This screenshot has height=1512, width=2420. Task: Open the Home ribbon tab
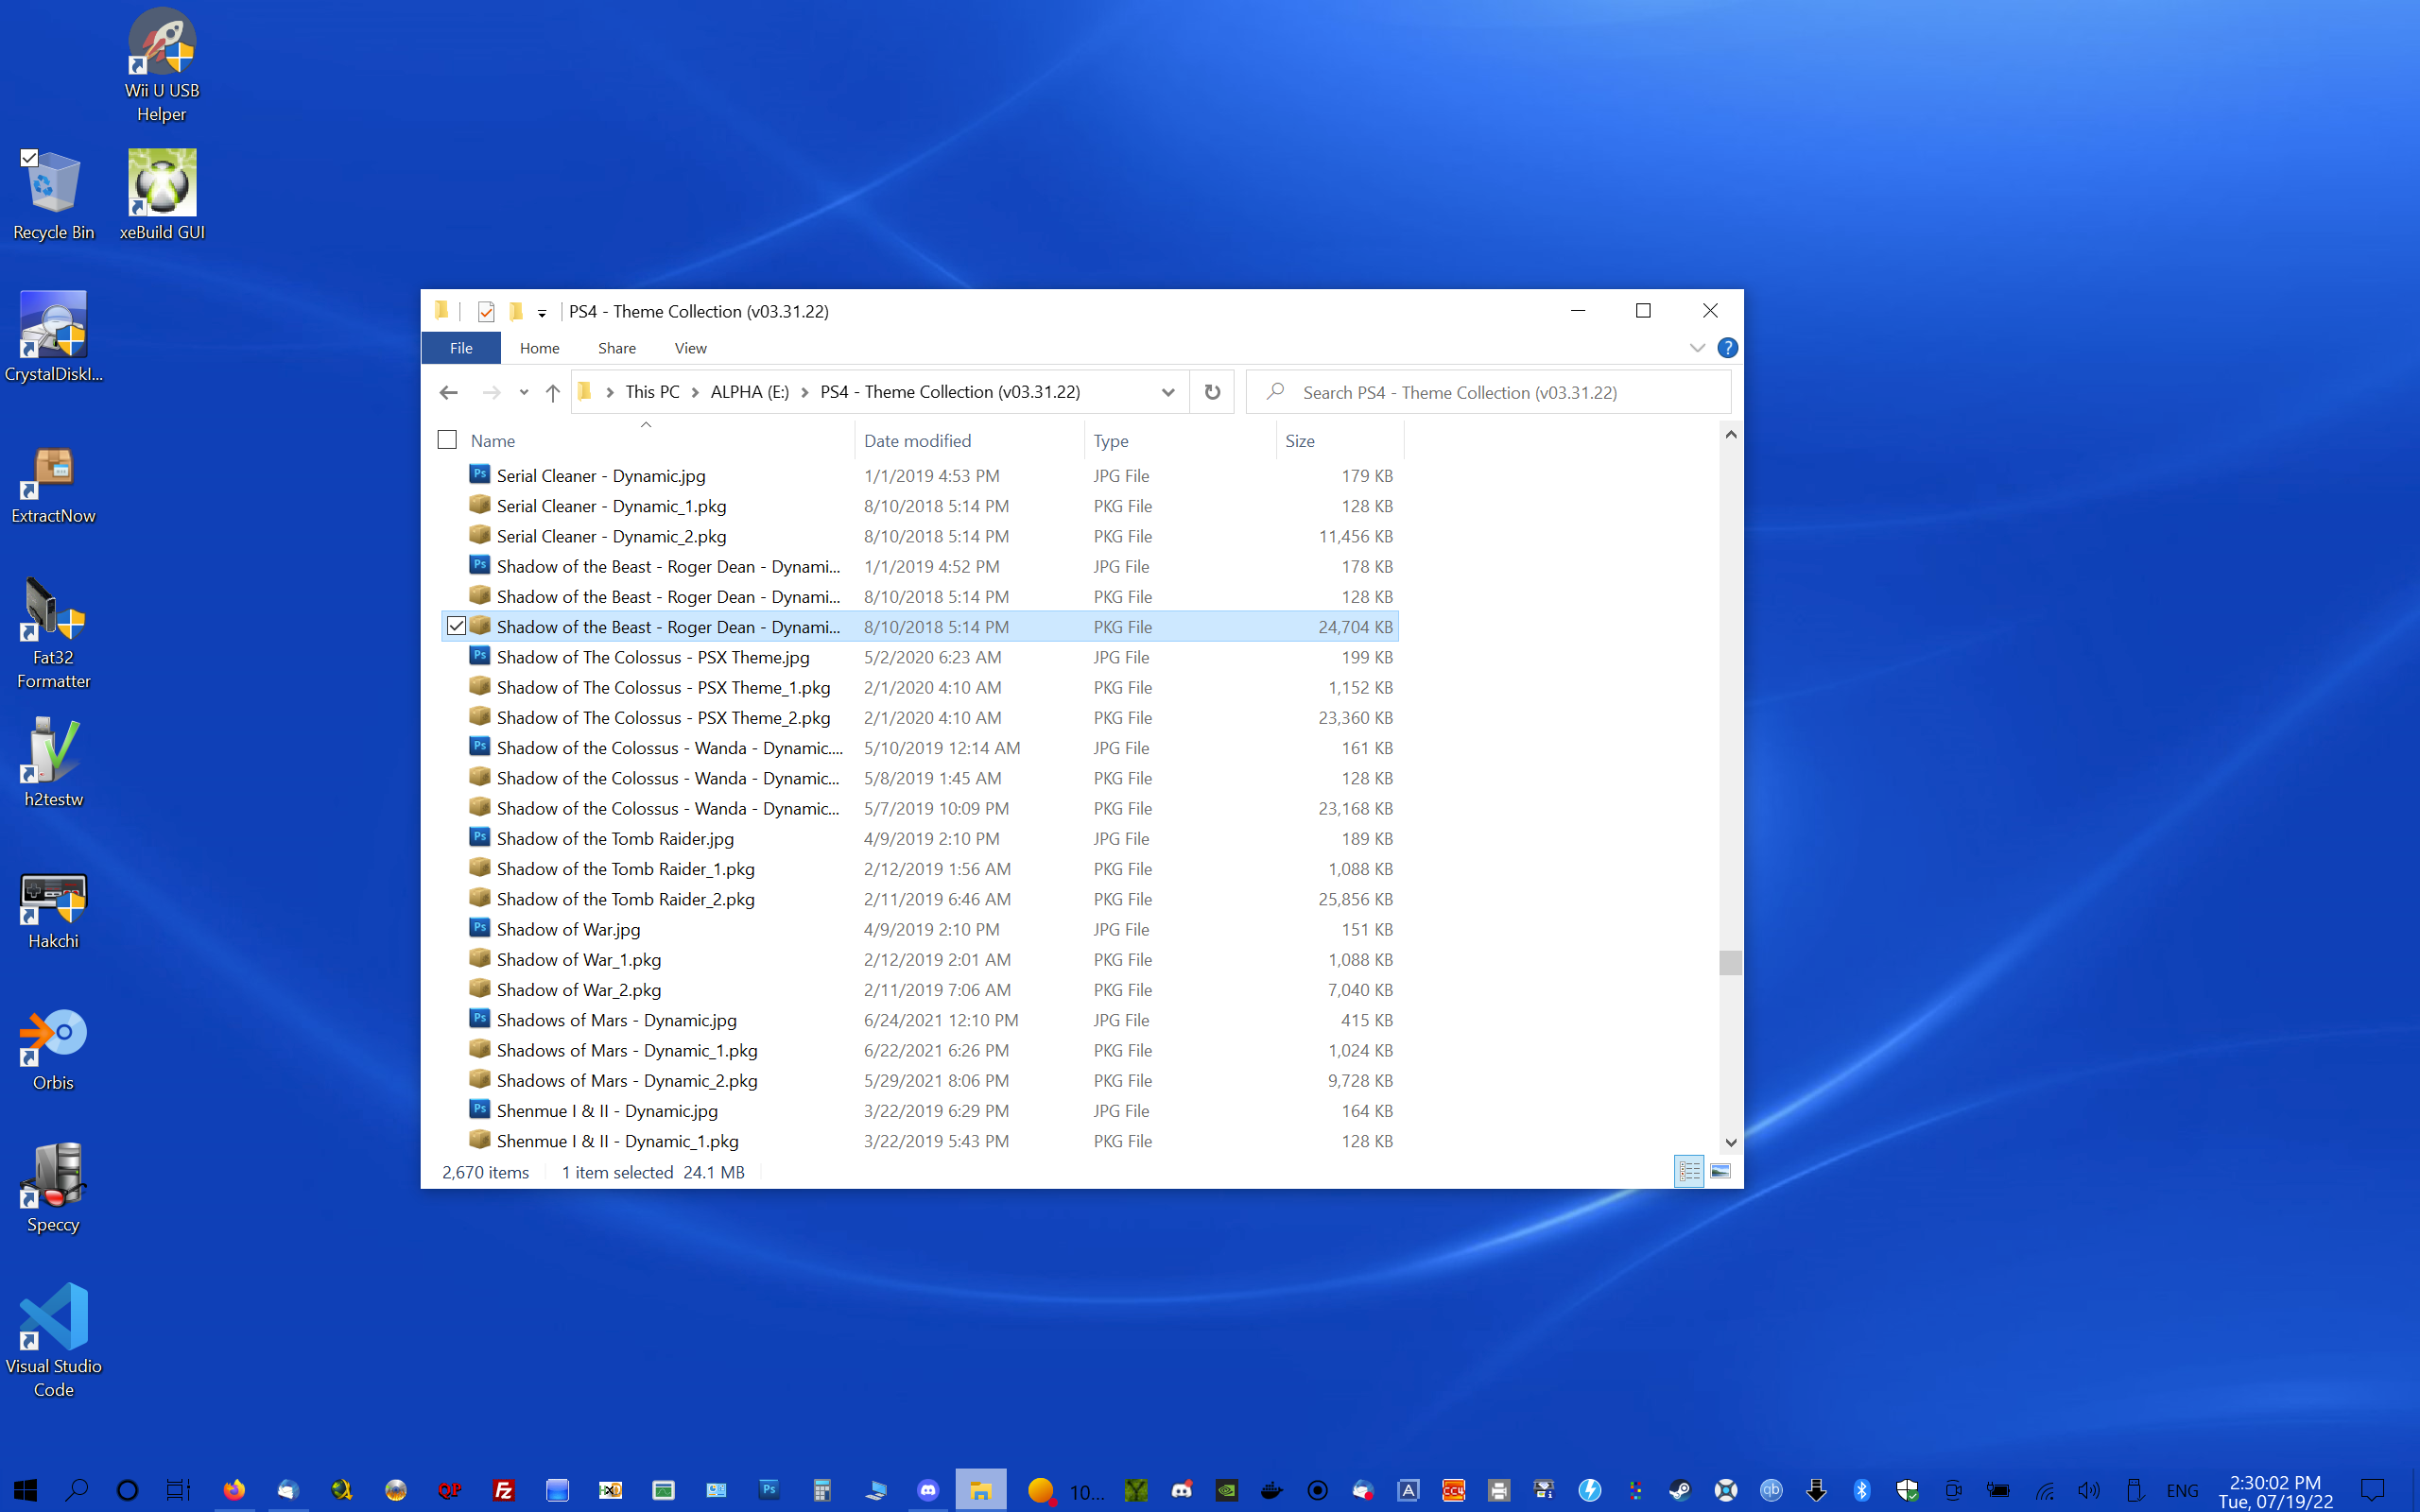(x=539, y=348)
